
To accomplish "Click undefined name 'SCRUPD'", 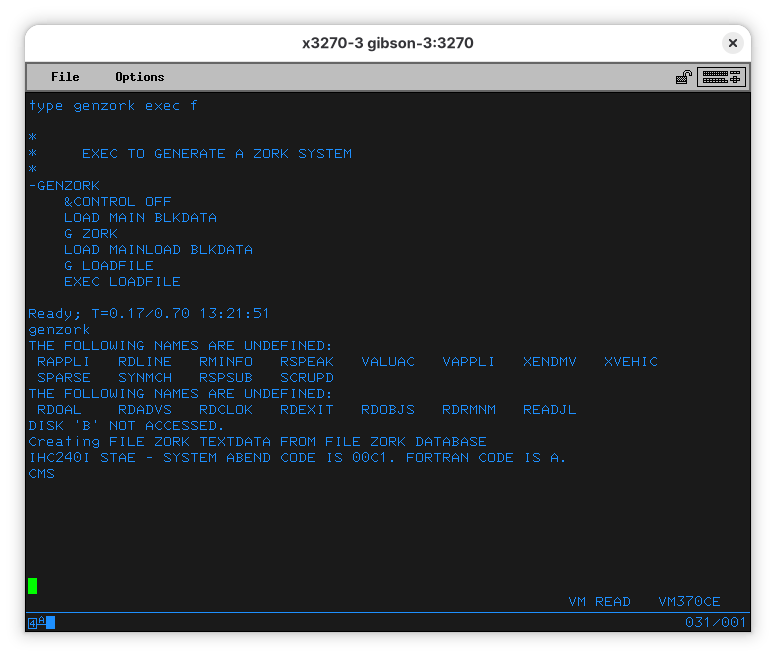I will tap(307, 377).
